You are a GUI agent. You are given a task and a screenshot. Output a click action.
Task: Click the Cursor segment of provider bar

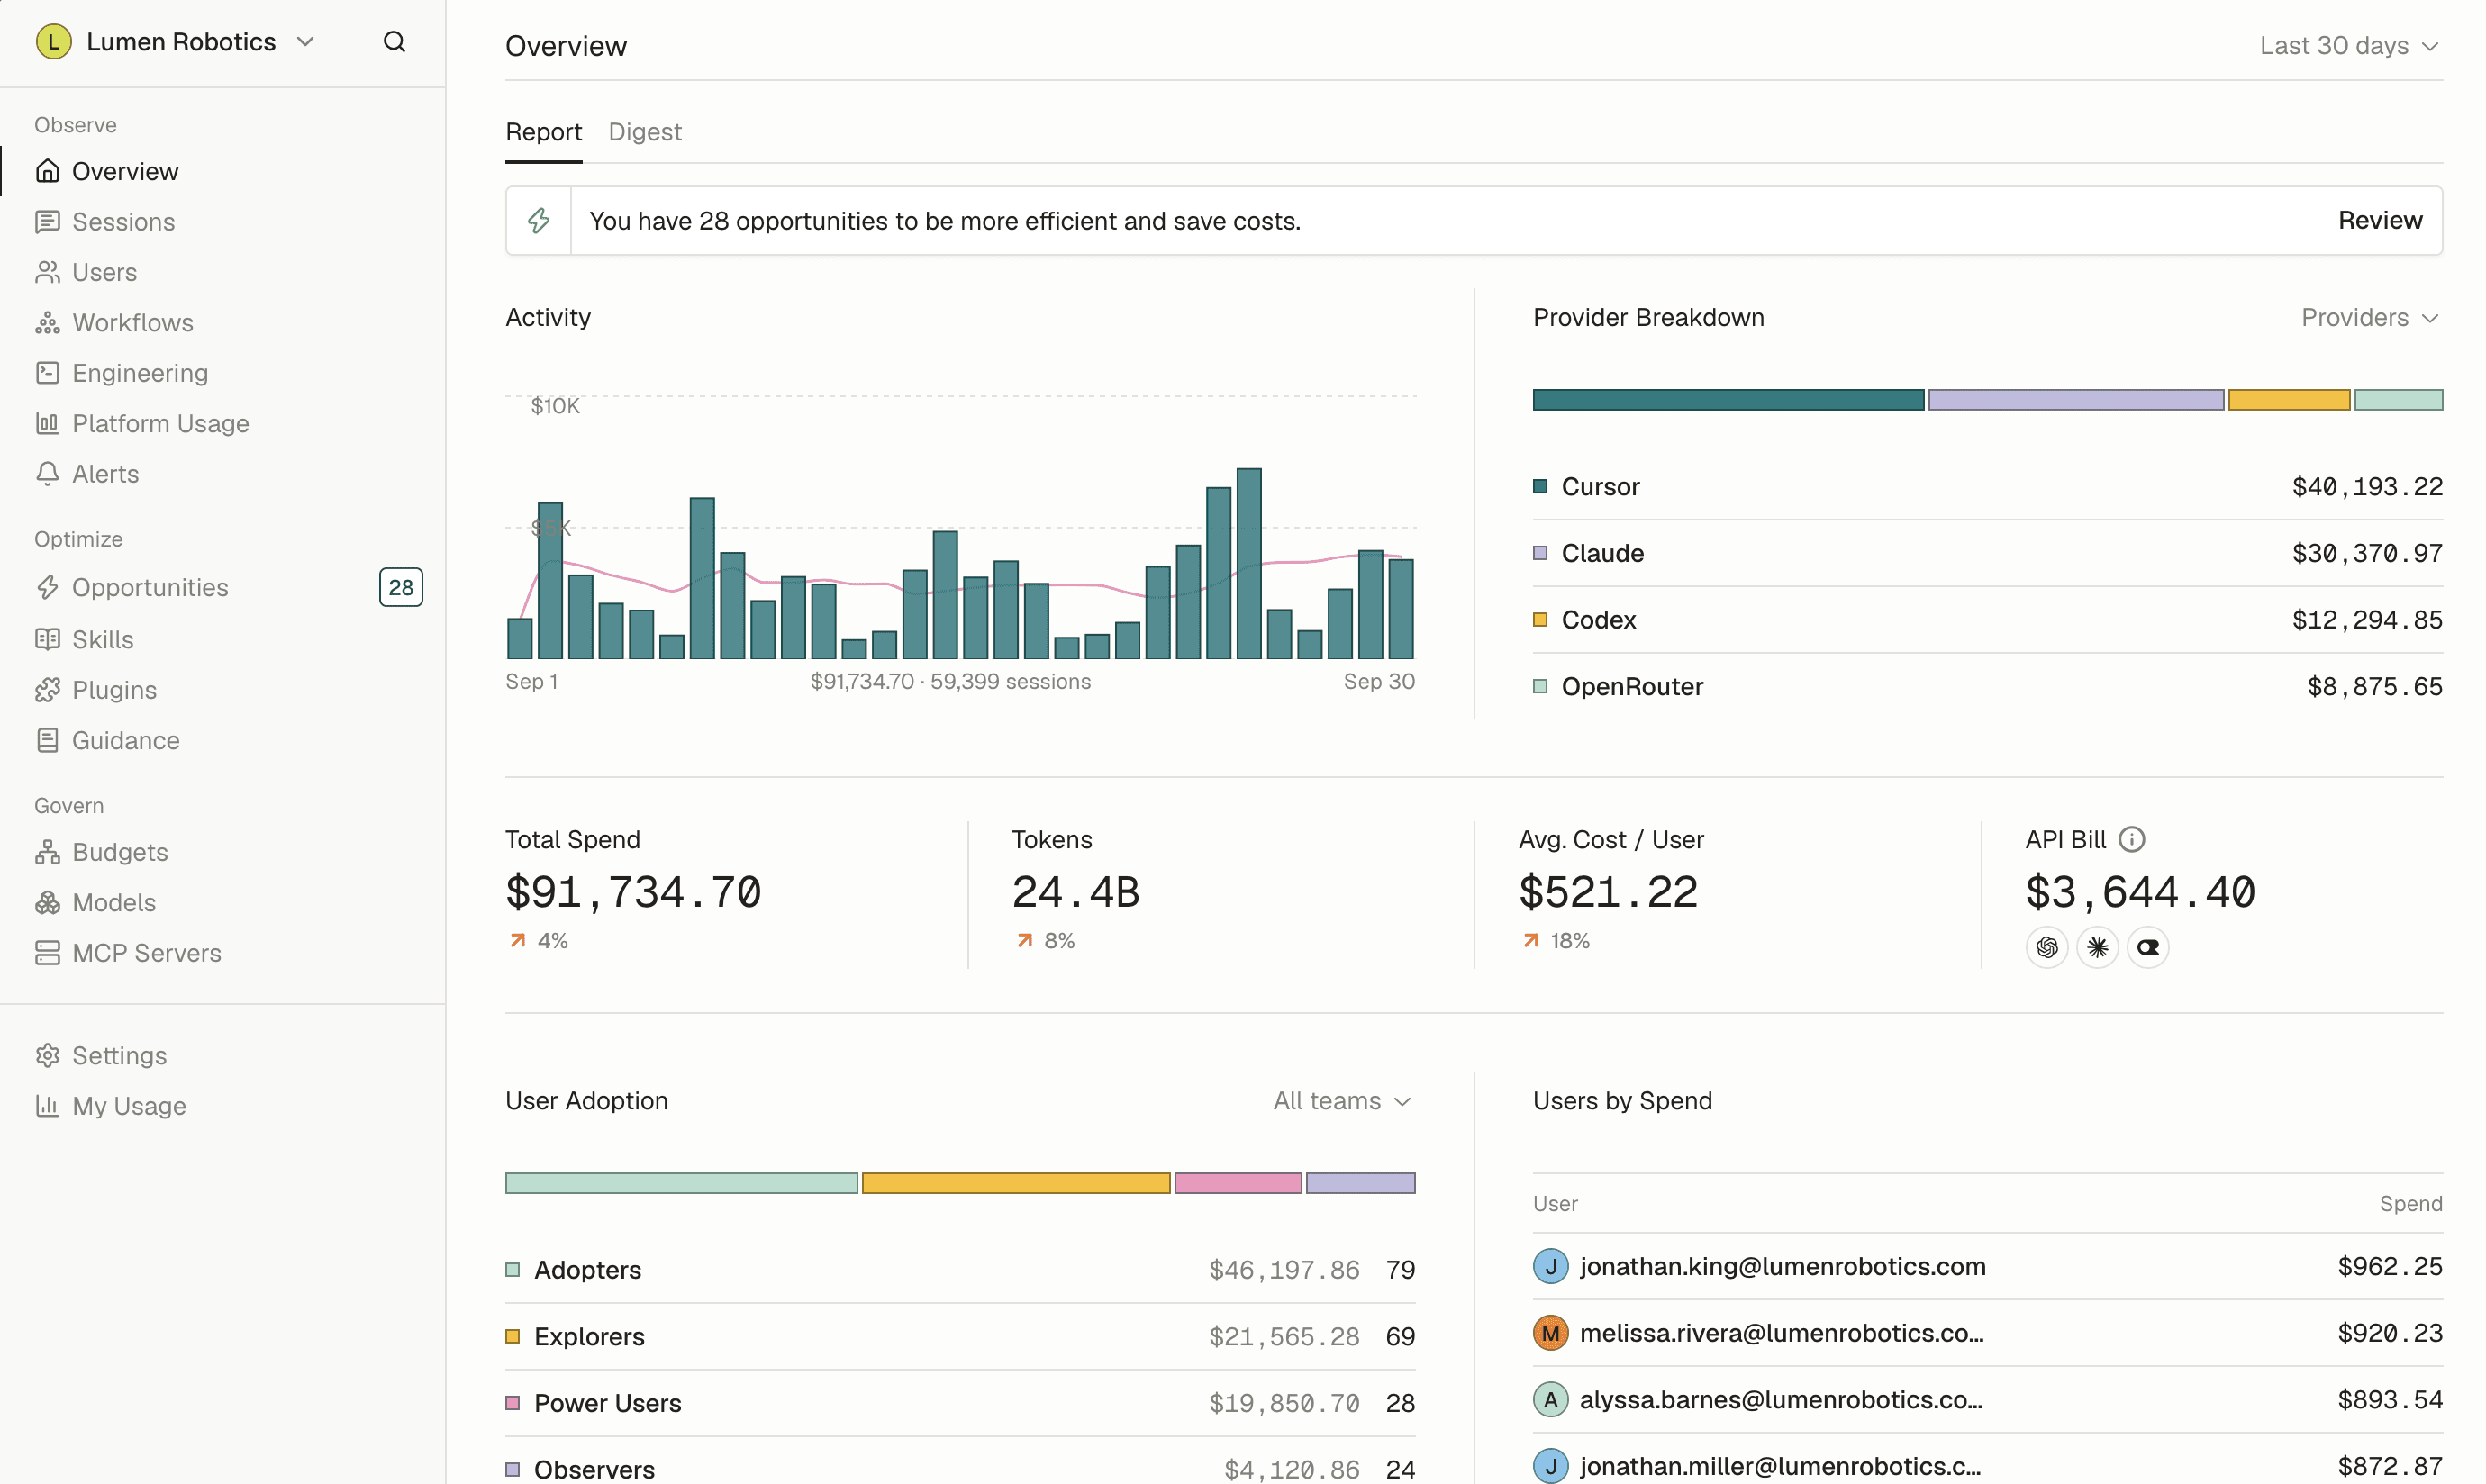(1728, 400)
